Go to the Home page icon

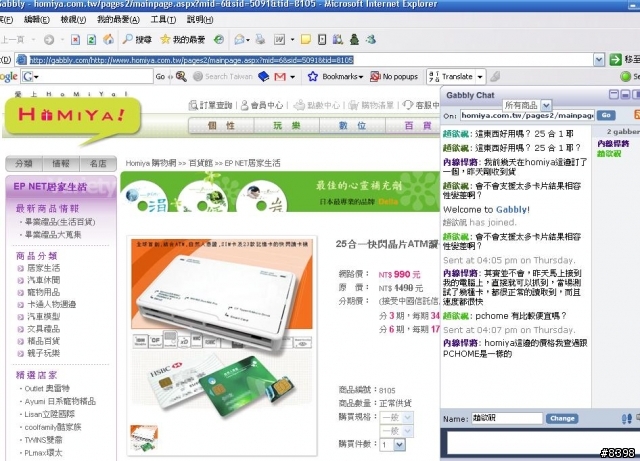pos(108,39)
